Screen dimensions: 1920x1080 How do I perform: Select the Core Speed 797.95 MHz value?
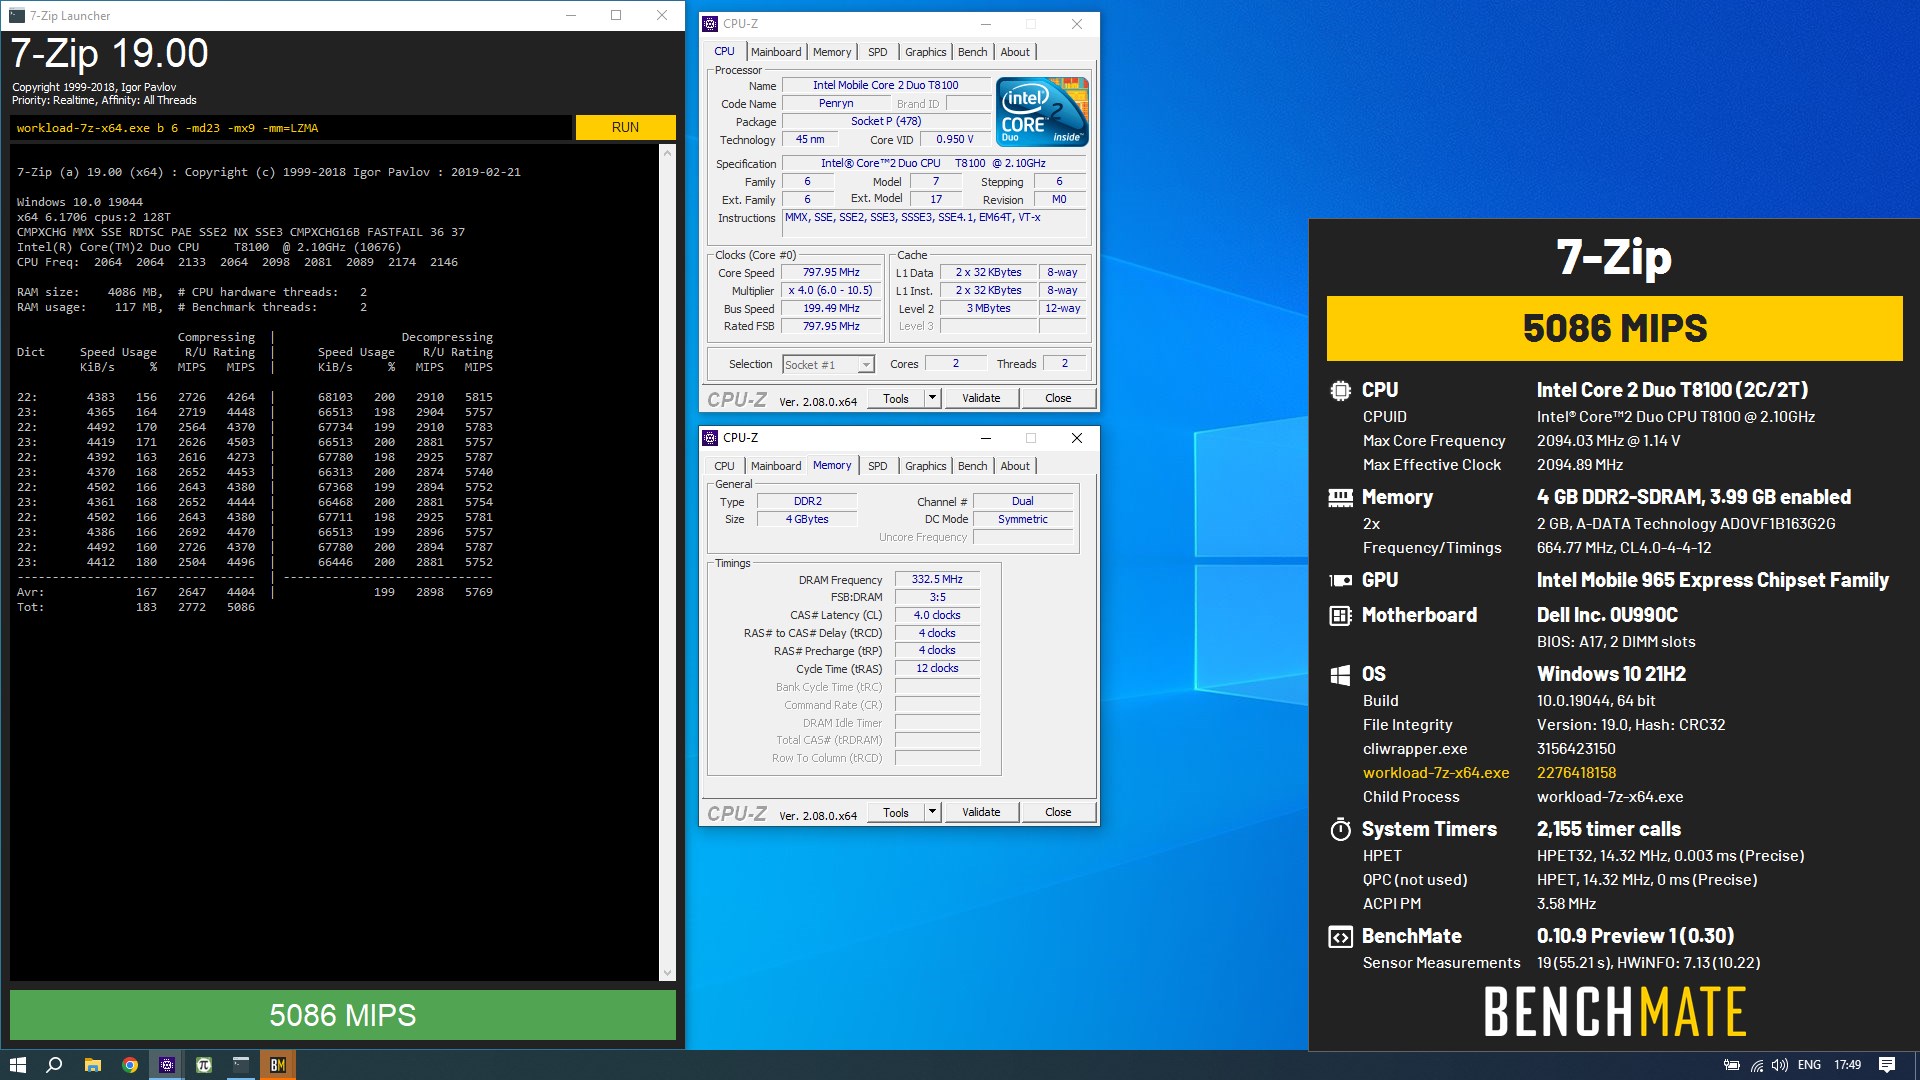[x=831, y=272]
